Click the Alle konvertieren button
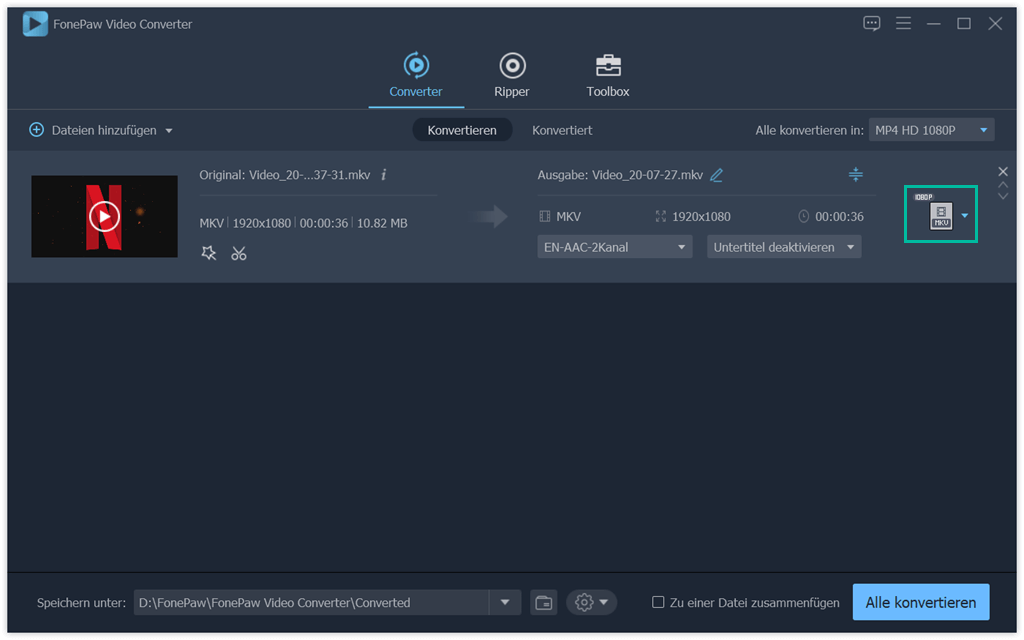 [x=921, y=602]
